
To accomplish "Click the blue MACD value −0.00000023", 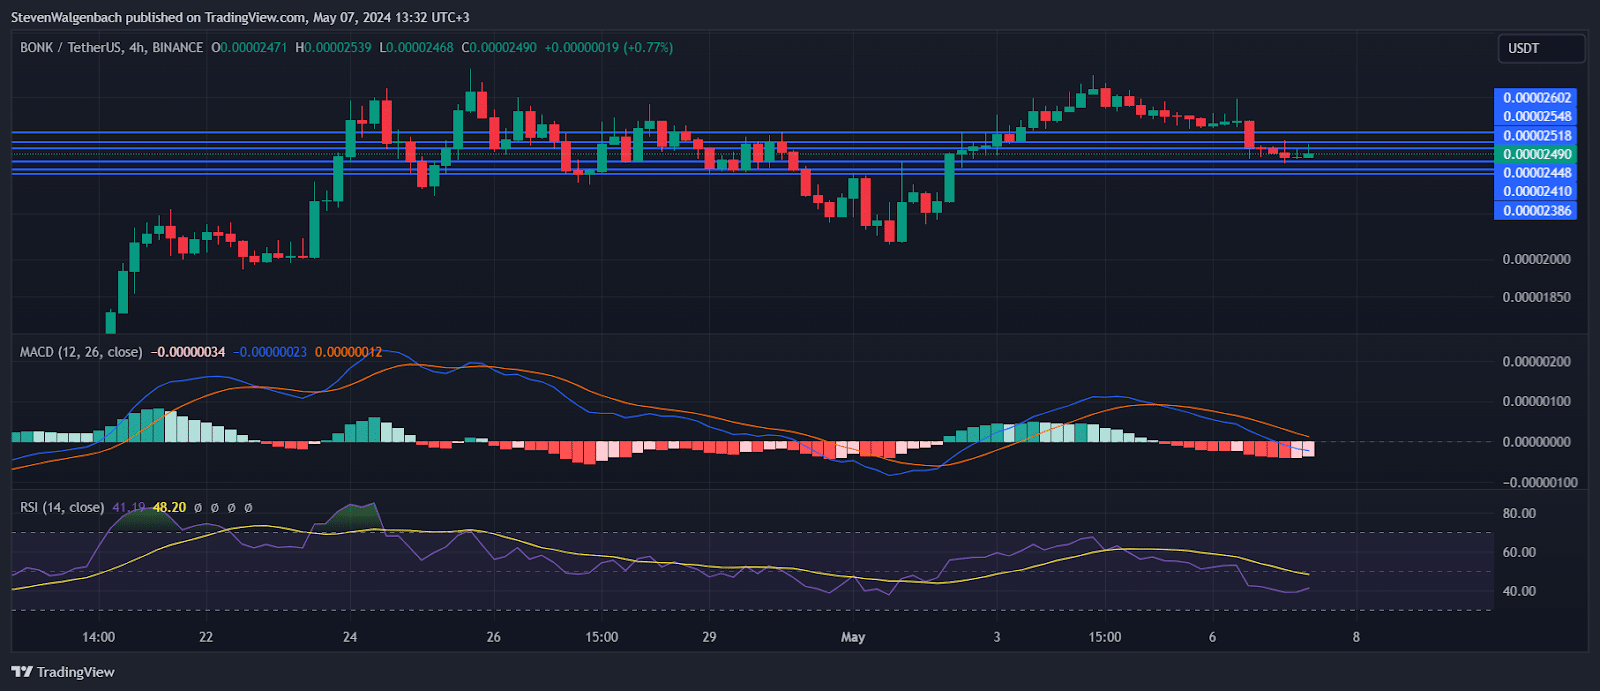I will pyautogui.click(x=270, y=352).
